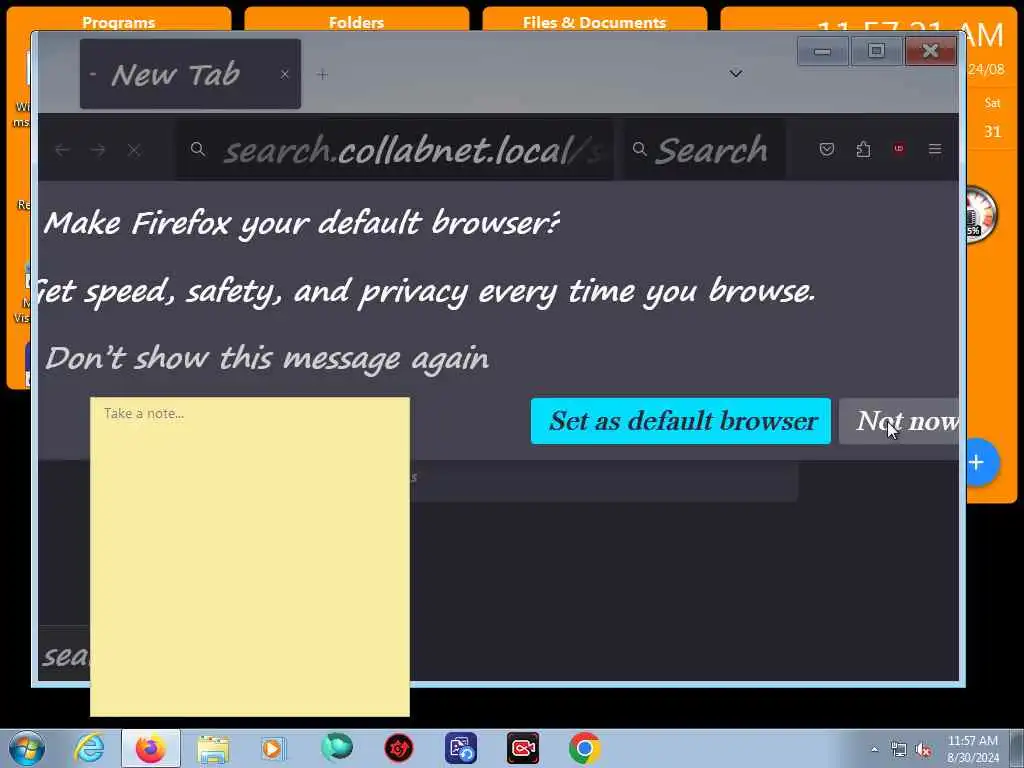Minimize the Firefox window
The width and height of the screenshot is (1024, 768).
click(x=823, y=51)
